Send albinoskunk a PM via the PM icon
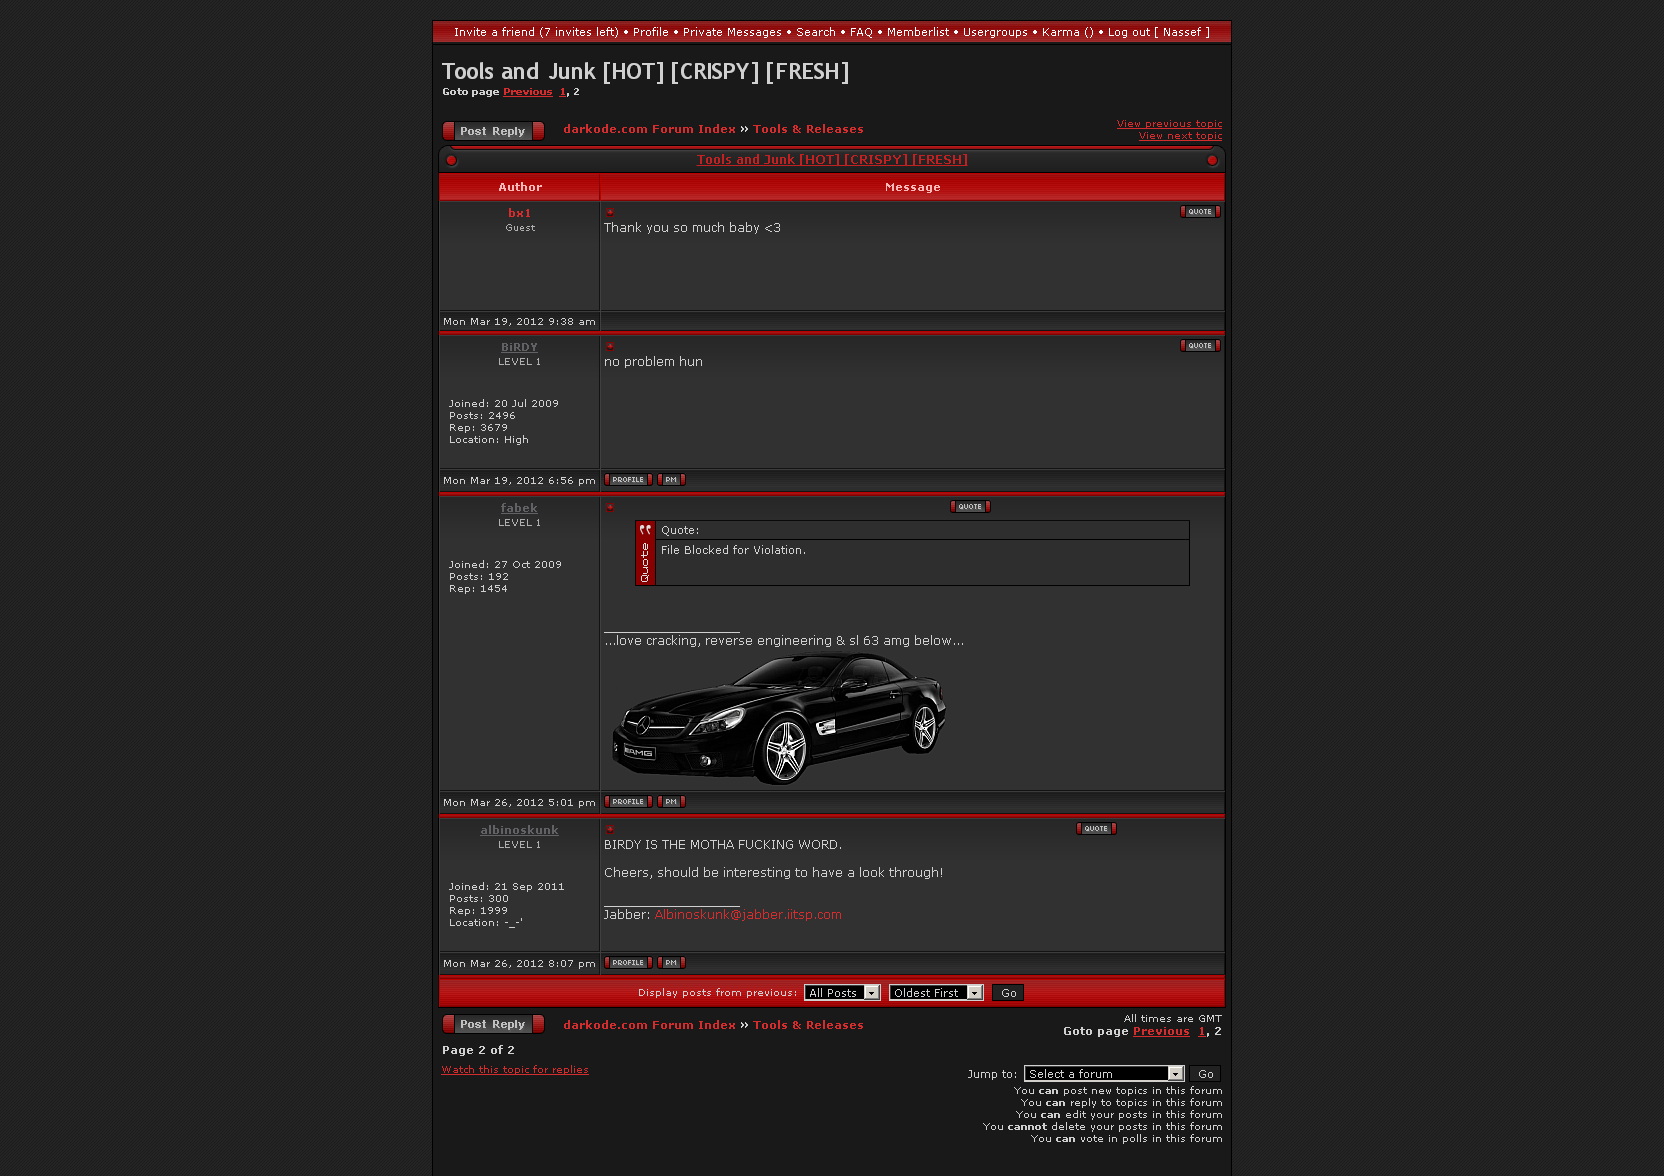 coord(671,963)
